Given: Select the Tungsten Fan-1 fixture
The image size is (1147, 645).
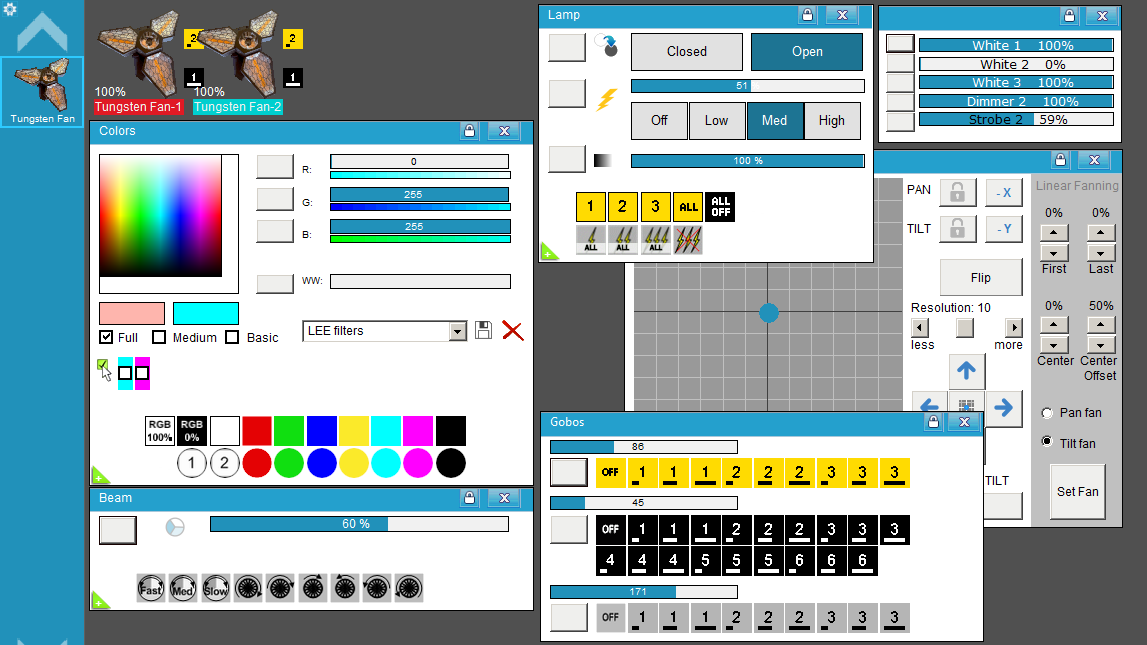Looking at the screenshot, I should (138, 107).
